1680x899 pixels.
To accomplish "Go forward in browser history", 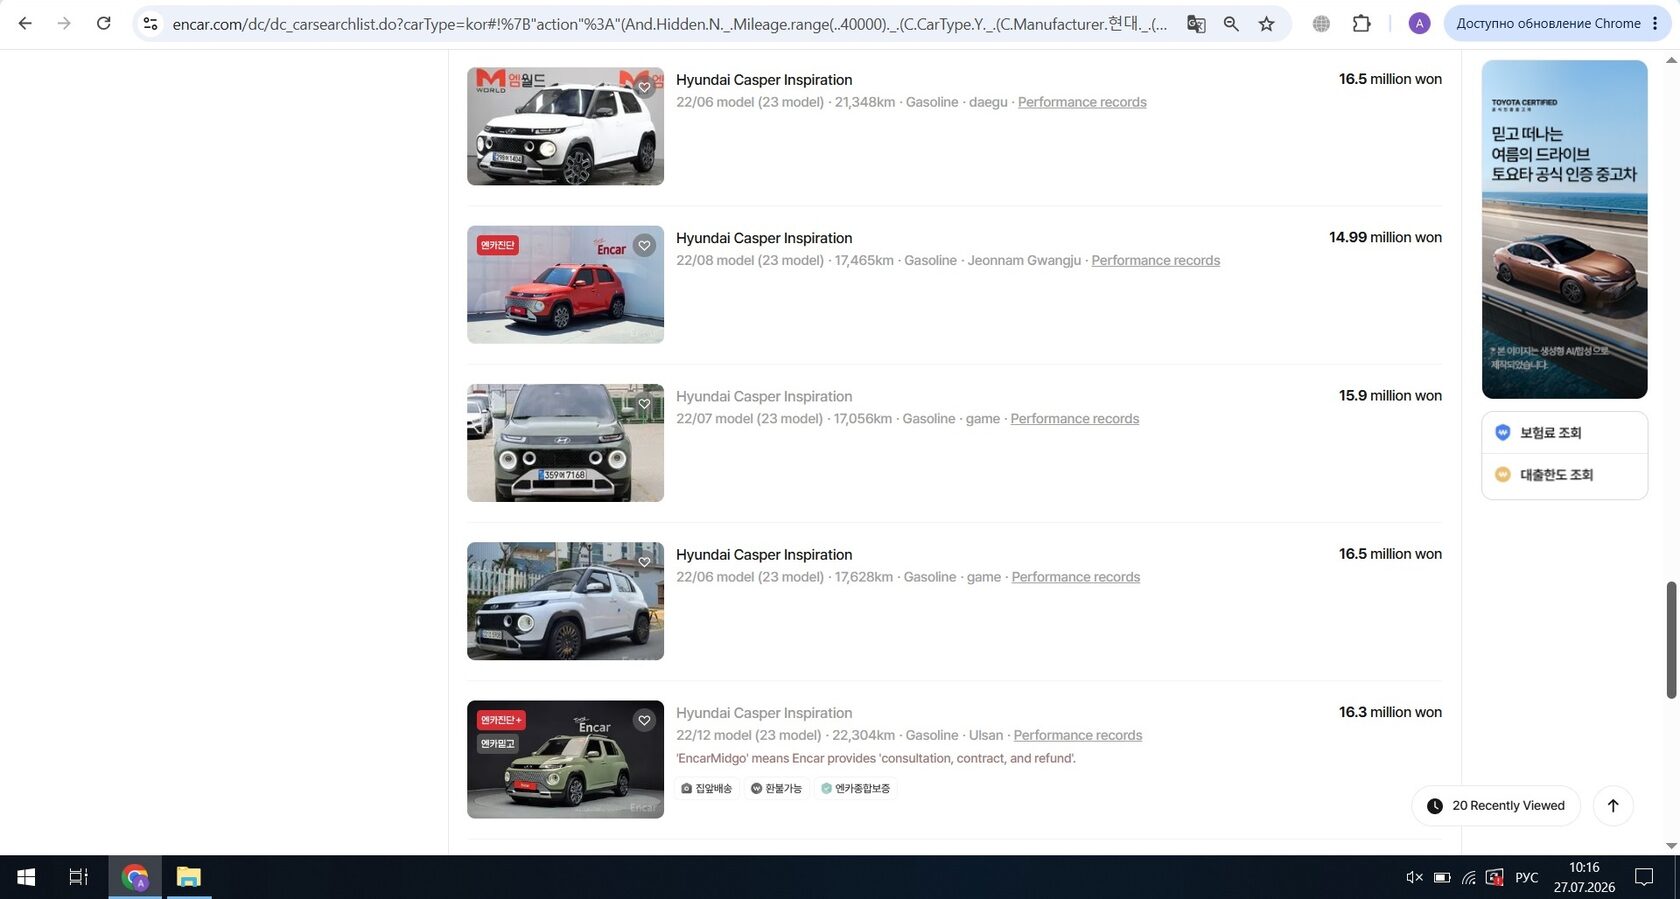I will click(64, 23).
